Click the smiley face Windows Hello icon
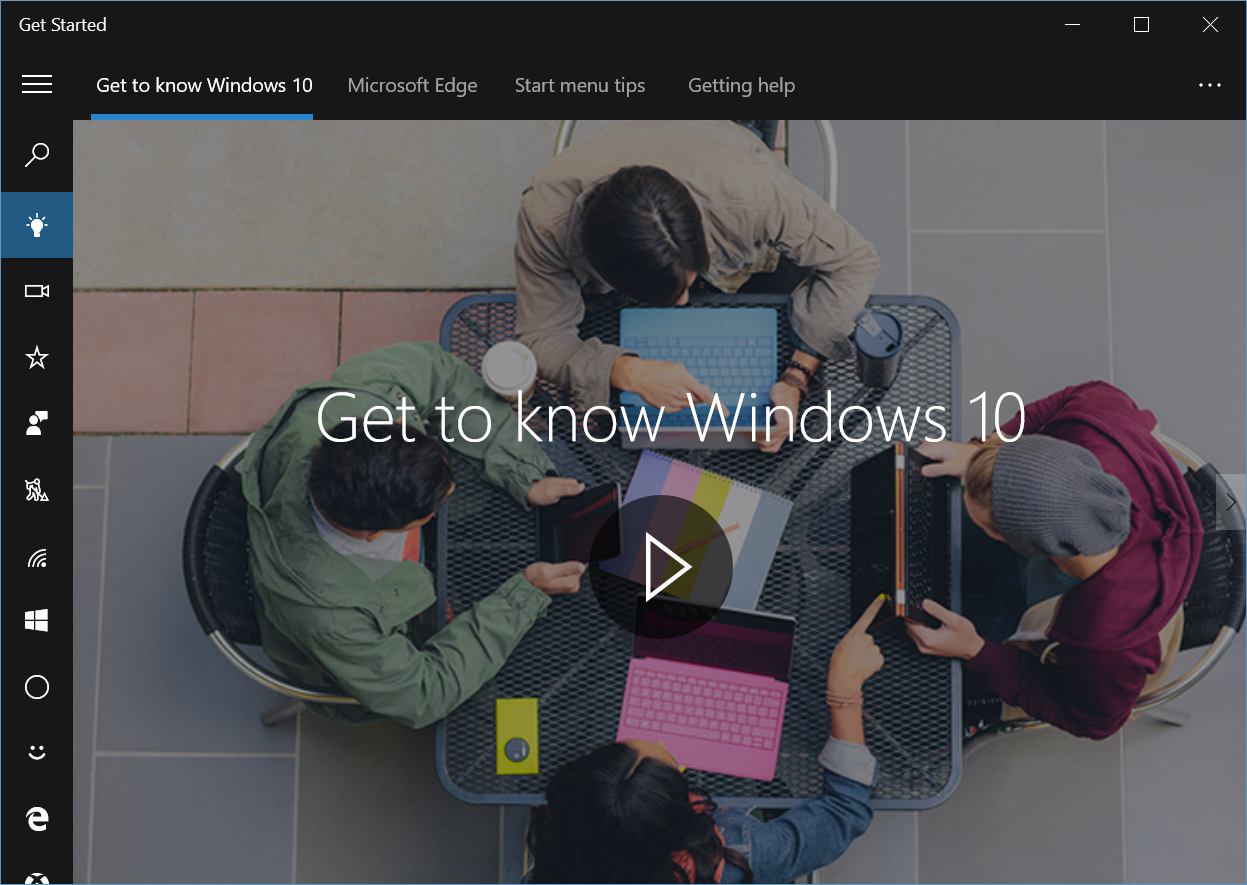 [37, 752]
